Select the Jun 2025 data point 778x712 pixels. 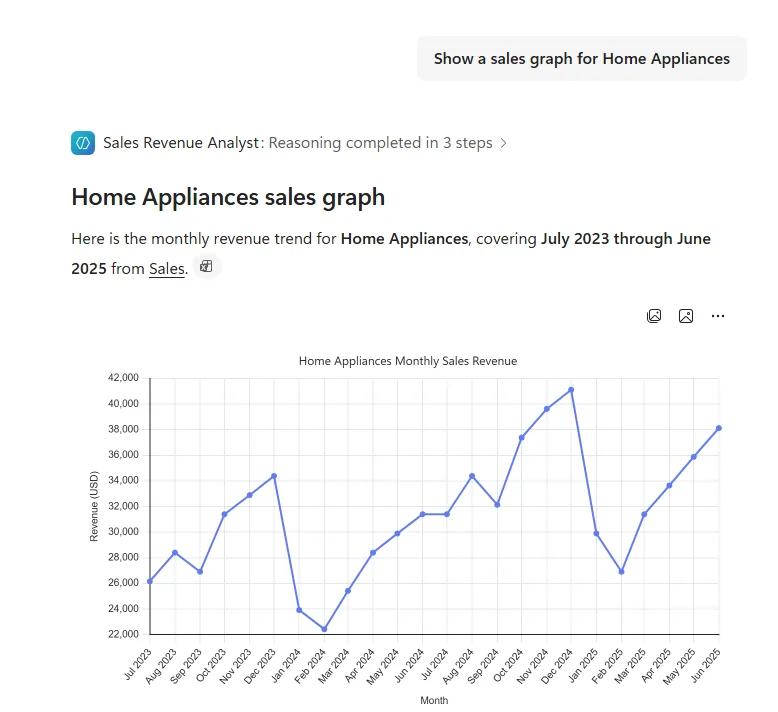click(718, 428)
